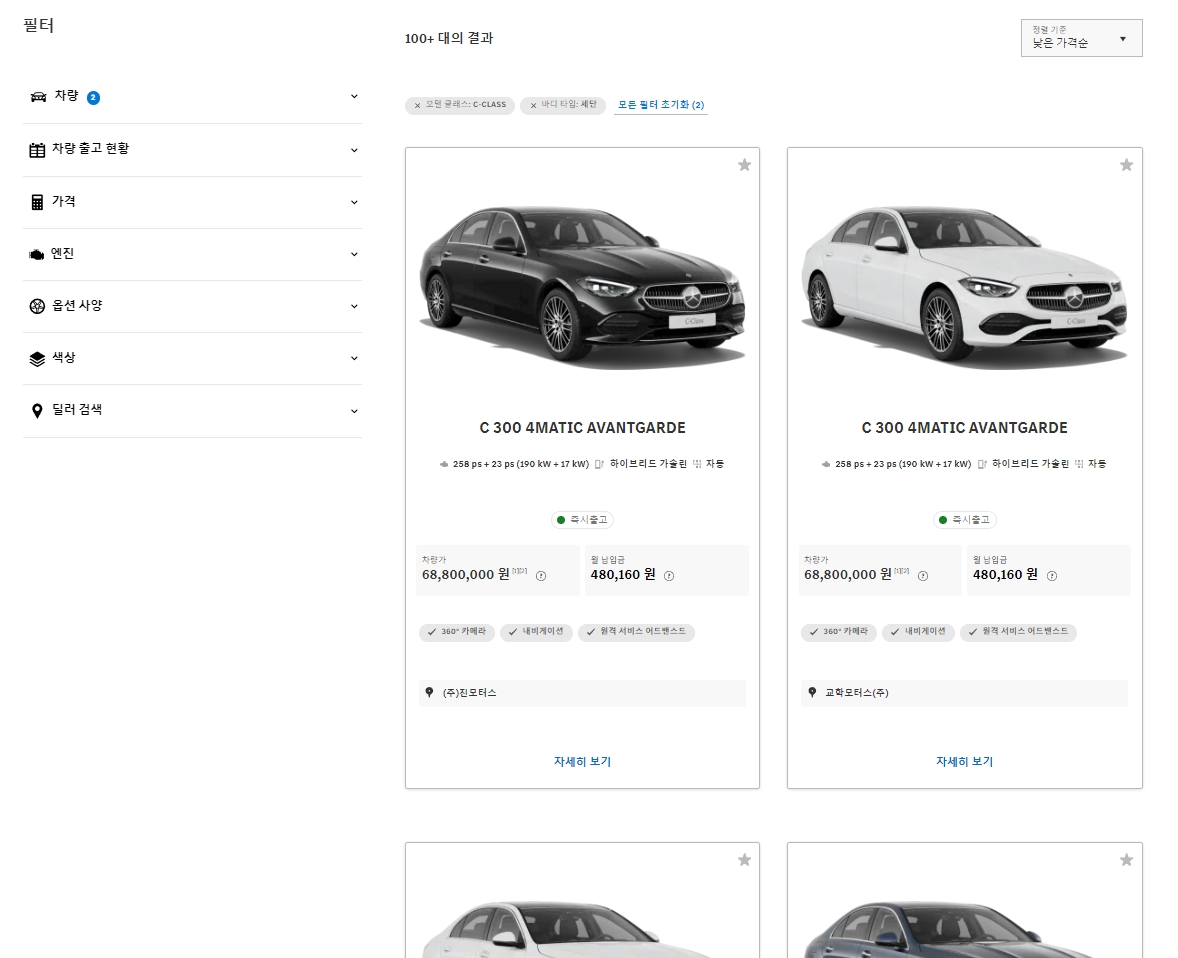Remove the 모델 클래스: C-CLASS filter chip
Screen dimensions: 1178x958
point(418,106)
